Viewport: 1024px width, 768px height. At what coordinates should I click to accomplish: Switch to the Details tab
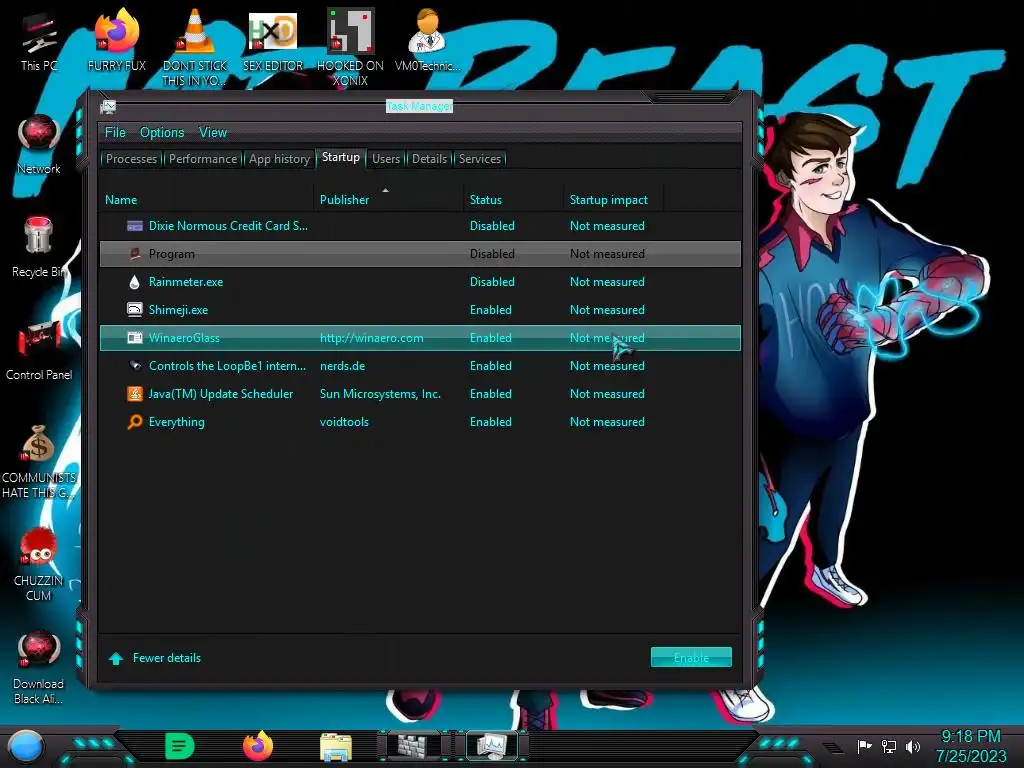tap(430, 159)
